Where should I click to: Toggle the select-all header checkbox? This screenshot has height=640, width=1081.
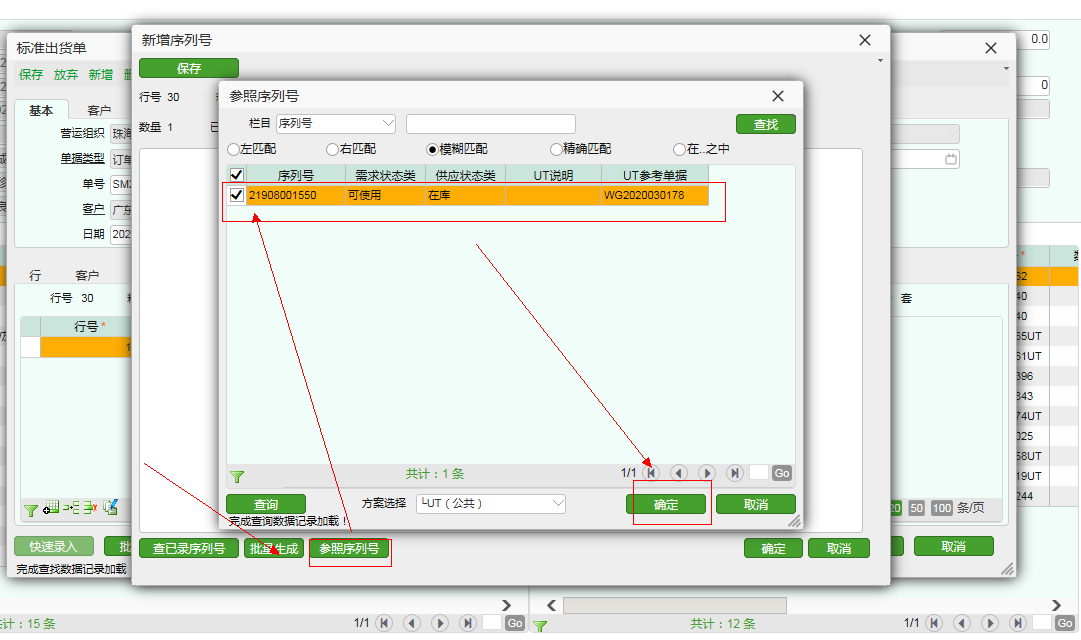[x=236, y=175]
